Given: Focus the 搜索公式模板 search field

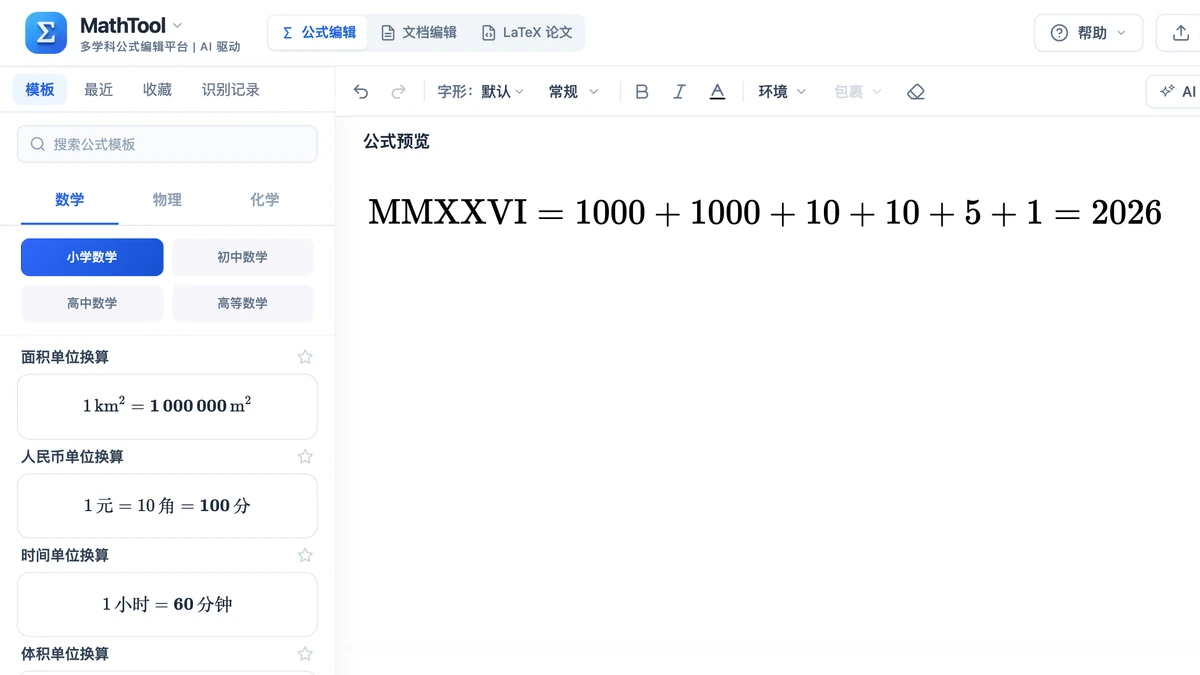Looking at the screenshot, I should pos(167,144).
